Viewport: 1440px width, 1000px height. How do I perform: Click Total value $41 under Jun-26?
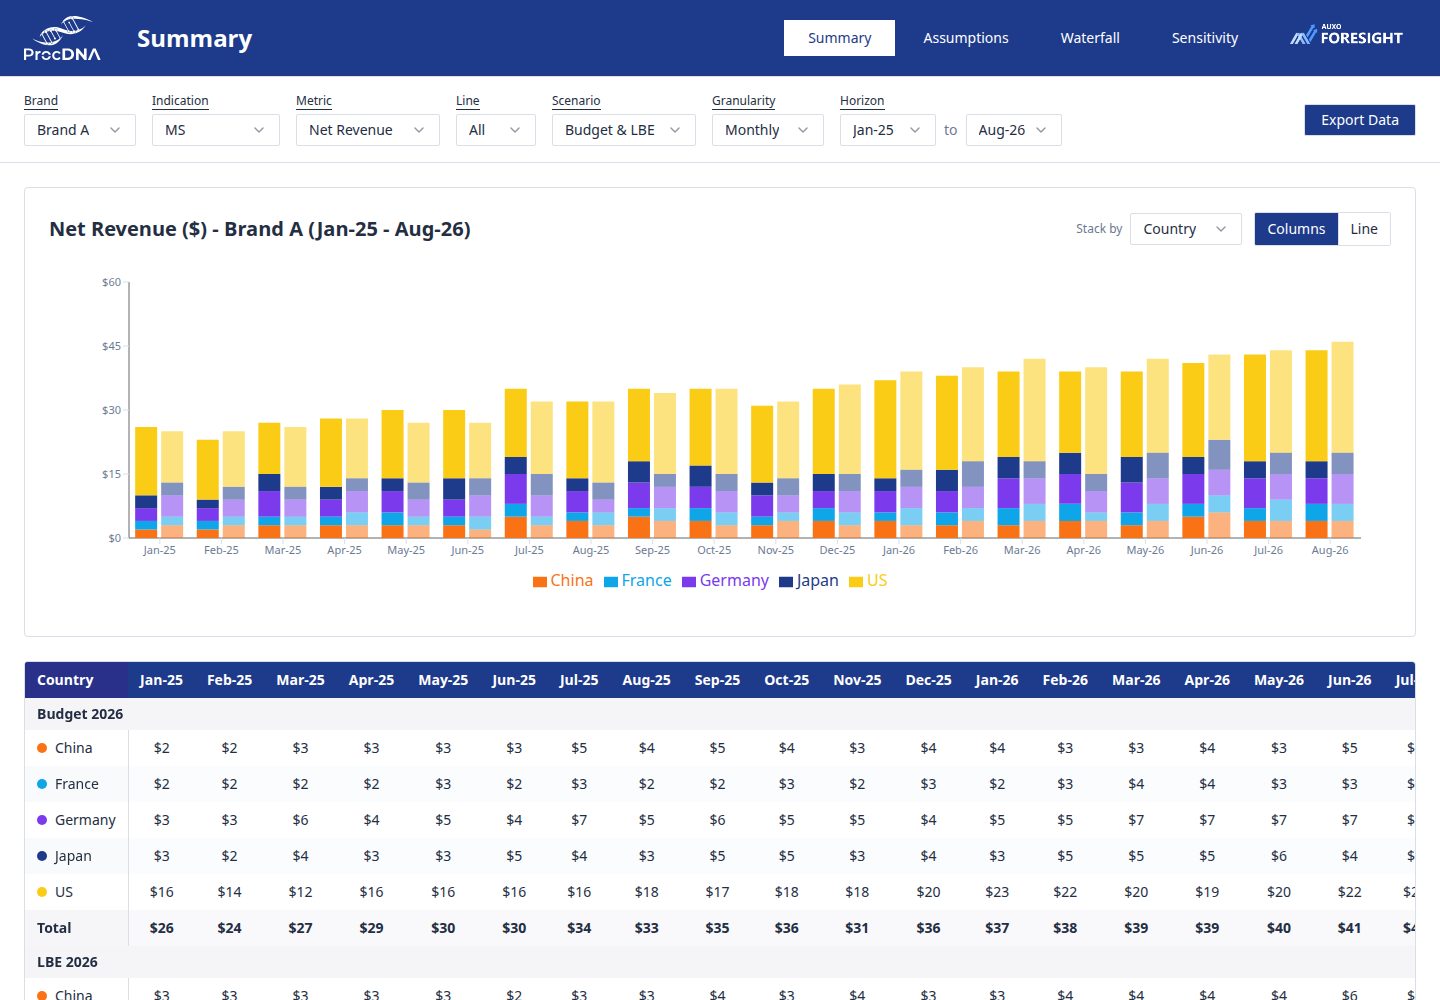(1349, 928)
